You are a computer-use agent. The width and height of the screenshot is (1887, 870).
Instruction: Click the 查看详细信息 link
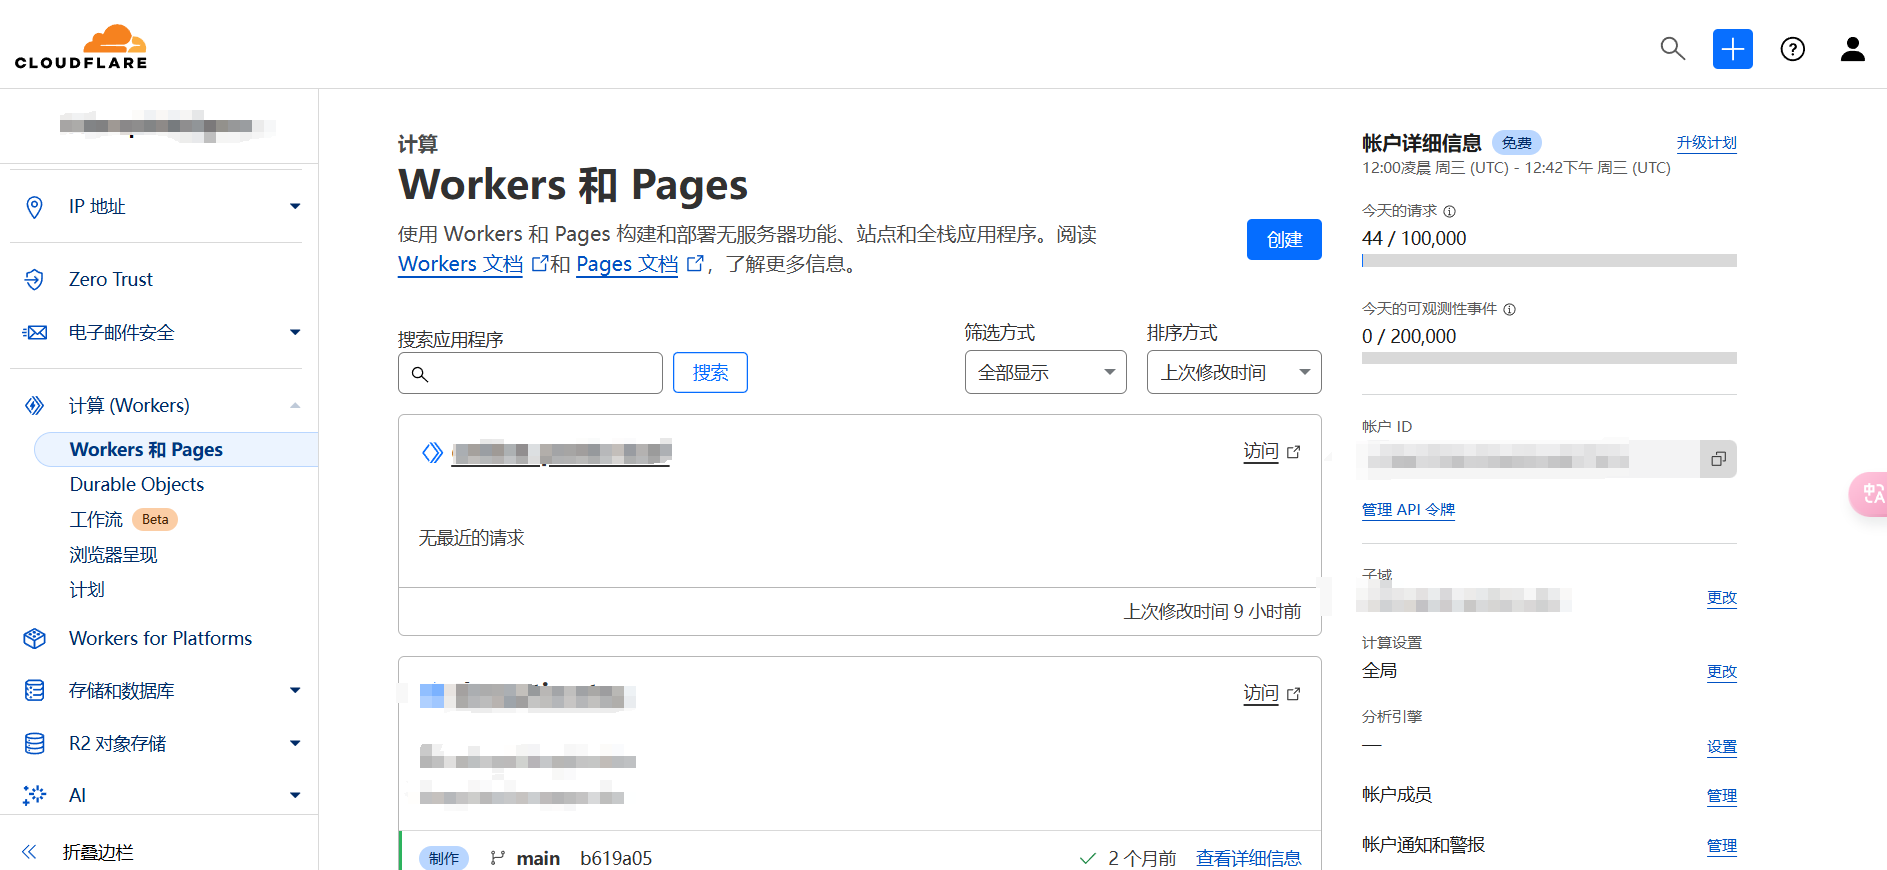click(x=1249, y=858)
